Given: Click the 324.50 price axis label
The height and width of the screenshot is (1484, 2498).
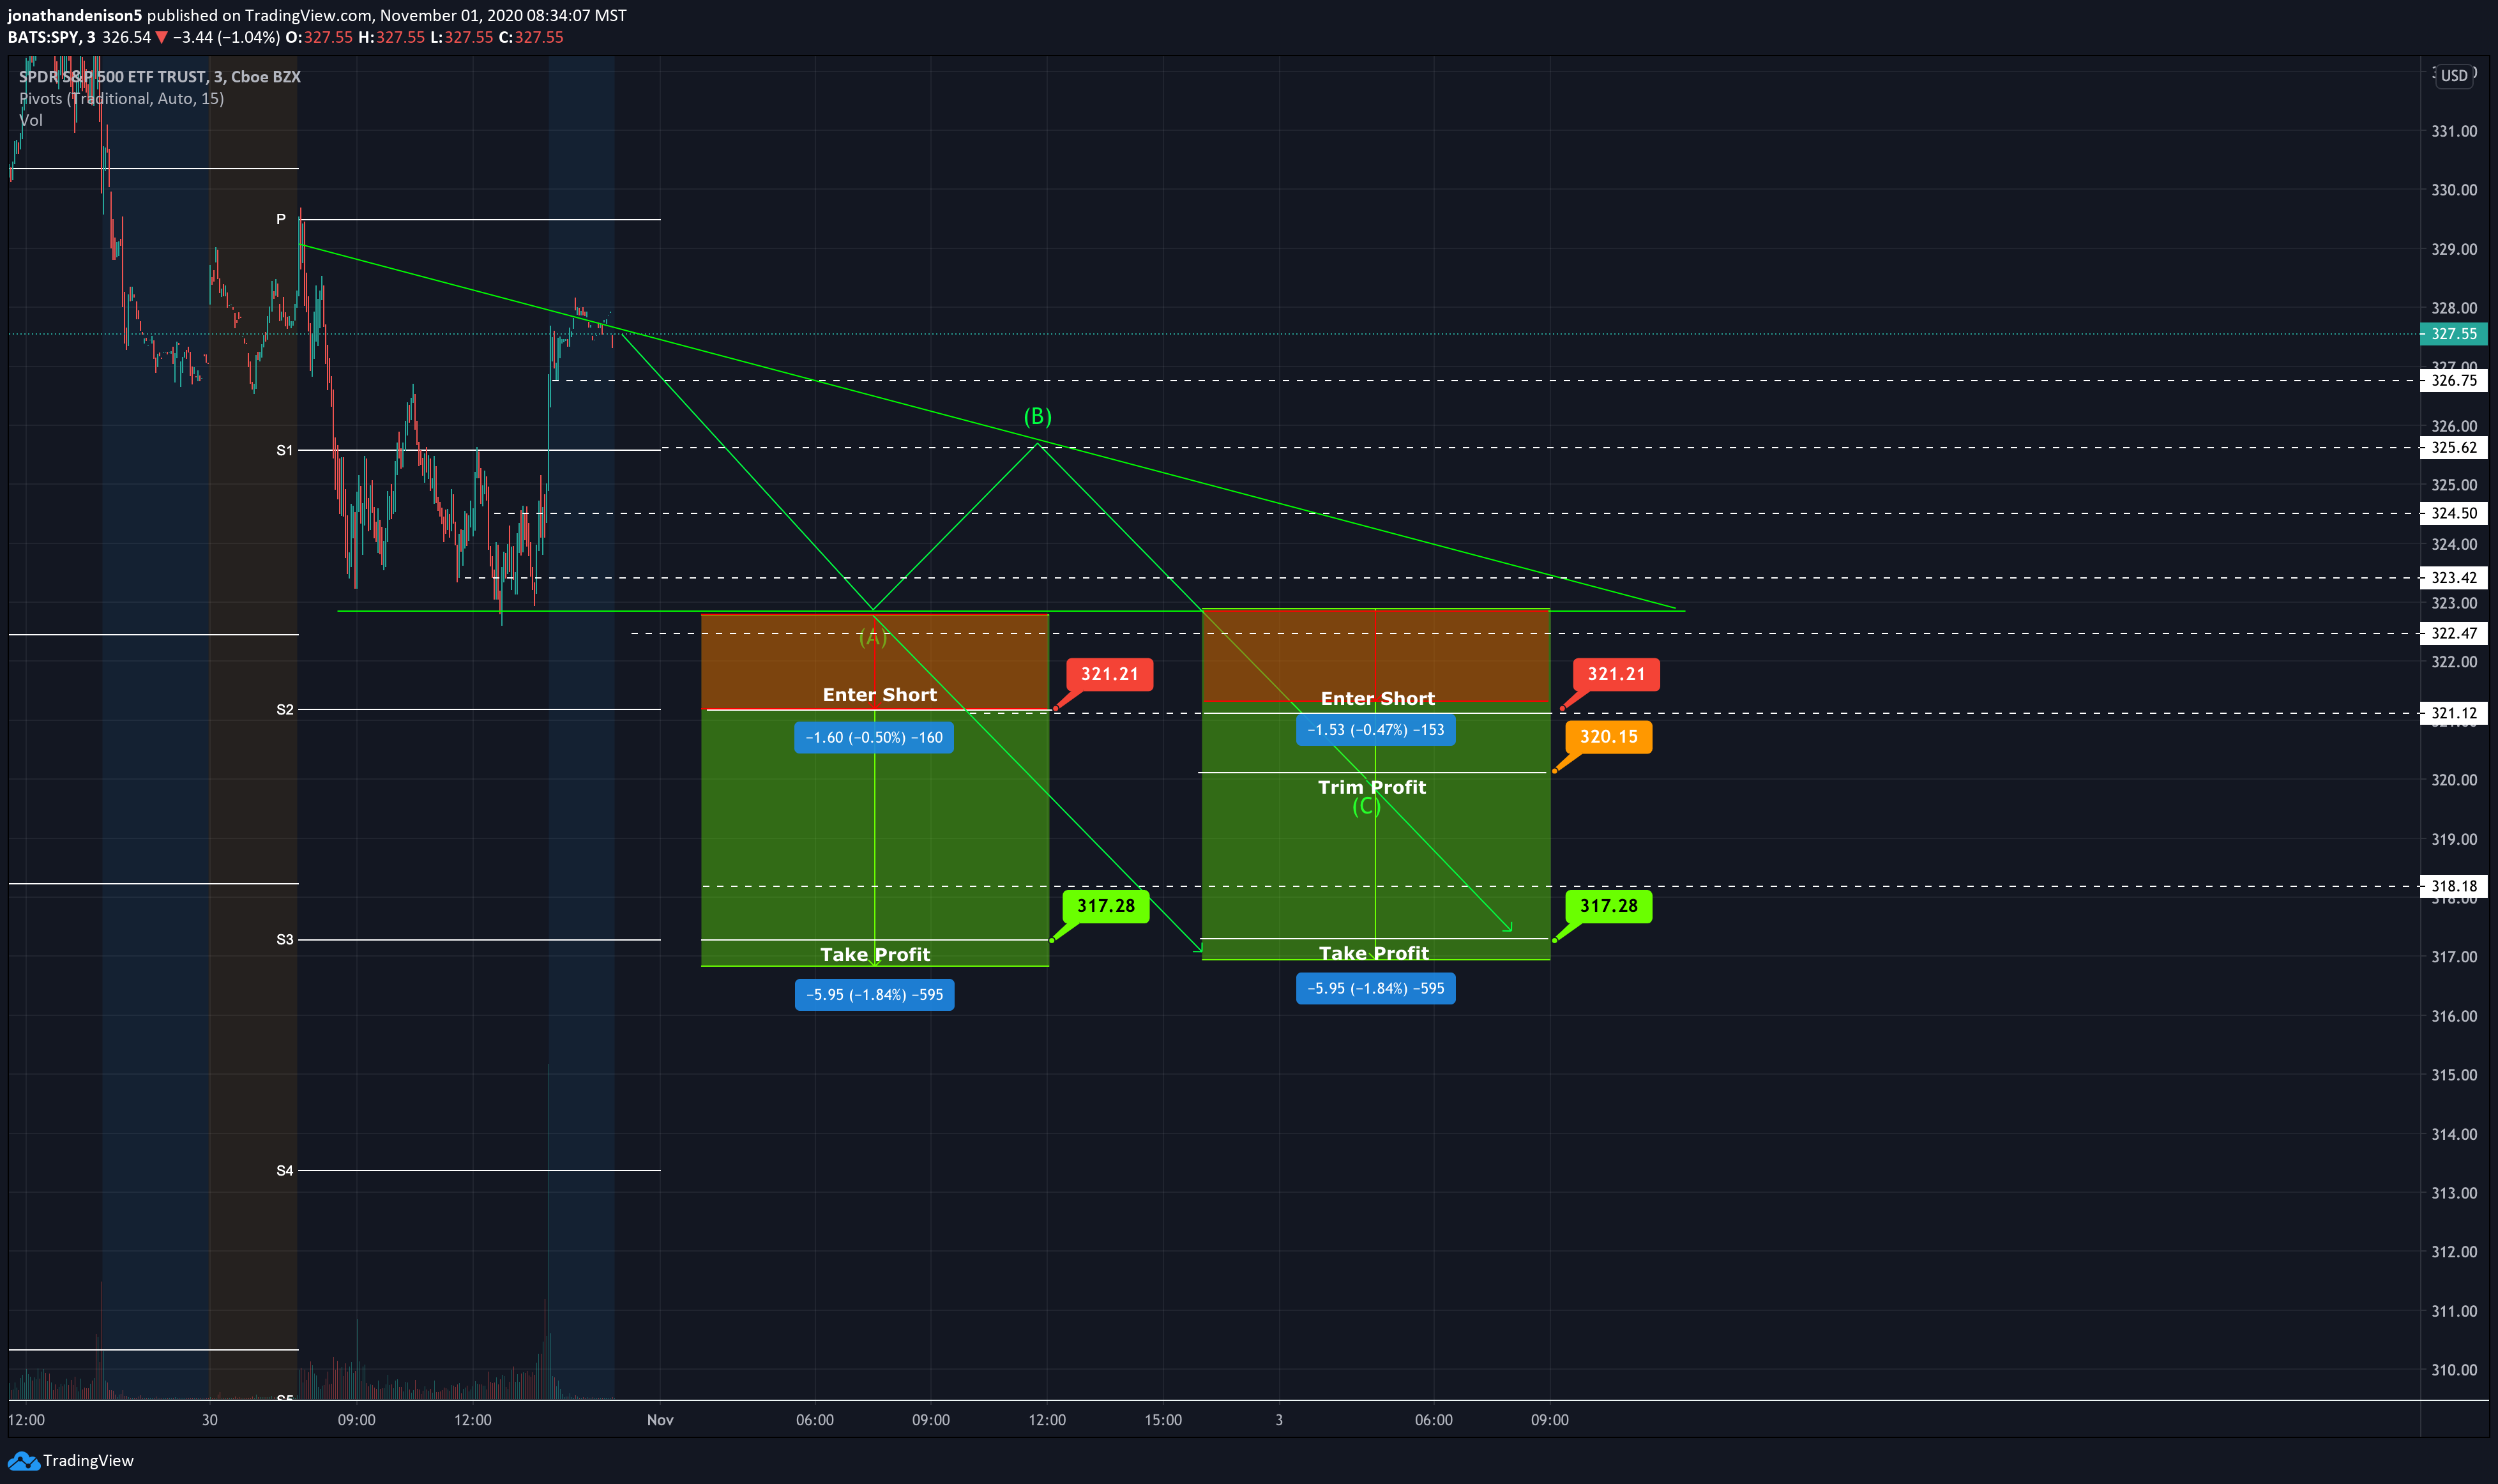Looking at the screenshot, I should coord(2454,513).
